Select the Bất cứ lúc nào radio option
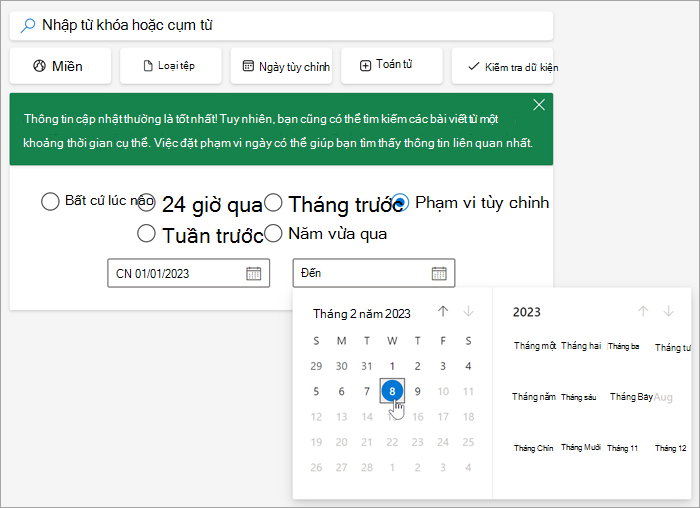 pos(50,201)
